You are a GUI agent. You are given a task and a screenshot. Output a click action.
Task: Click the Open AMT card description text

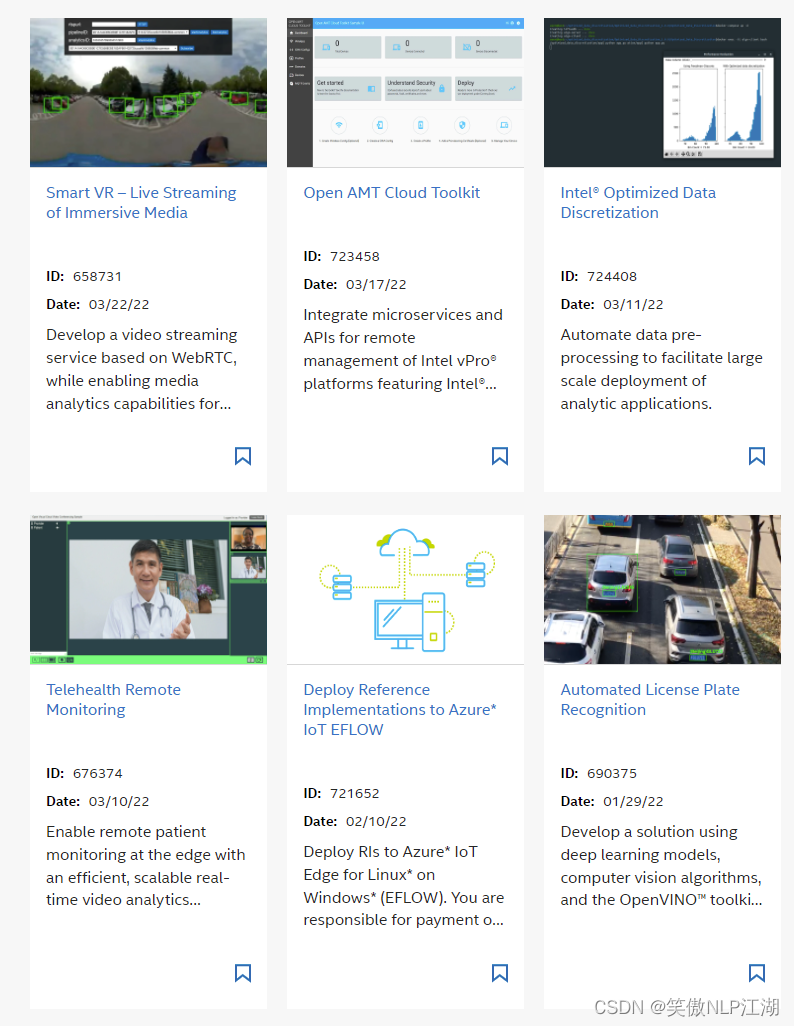[403, 348]
